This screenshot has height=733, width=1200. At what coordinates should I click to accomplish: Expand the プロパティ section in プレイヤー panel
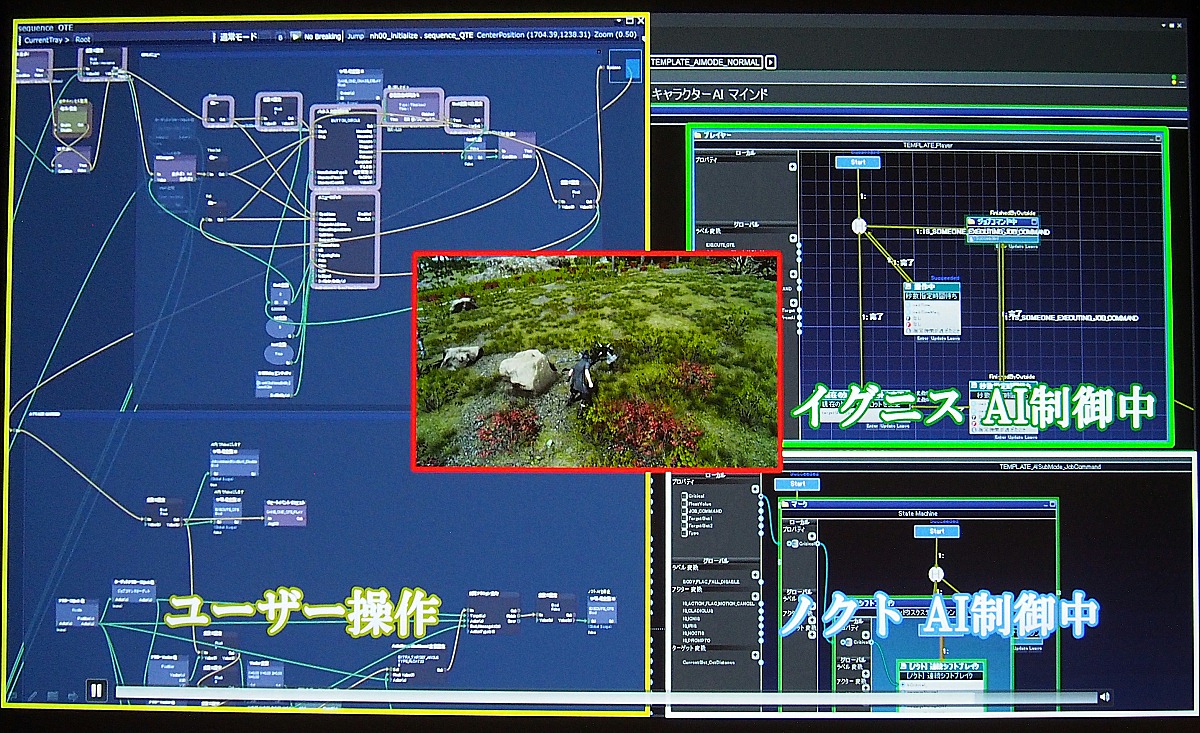click(793, 167)
